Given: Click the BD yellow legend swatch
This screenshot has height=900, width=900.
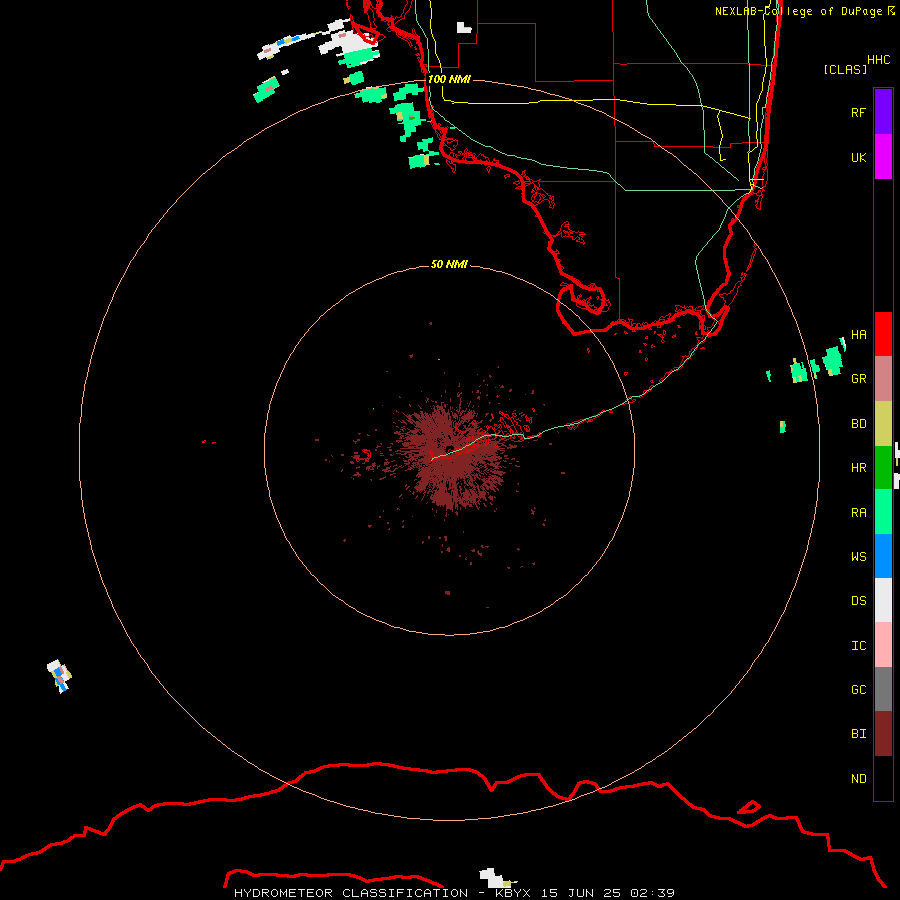Looking at the screenshot, I should tap(883, 423).
